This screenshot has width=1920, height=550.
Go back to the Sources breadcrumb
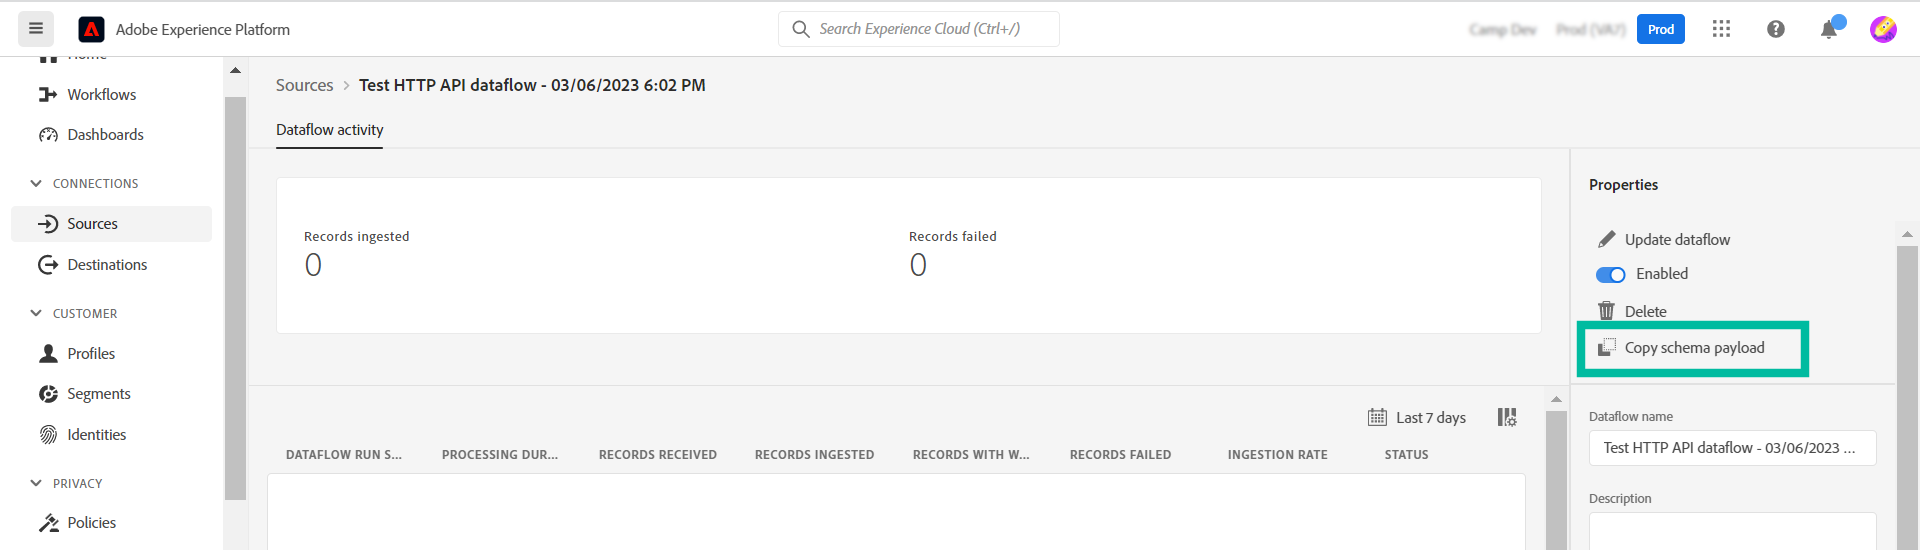[304, 85]
